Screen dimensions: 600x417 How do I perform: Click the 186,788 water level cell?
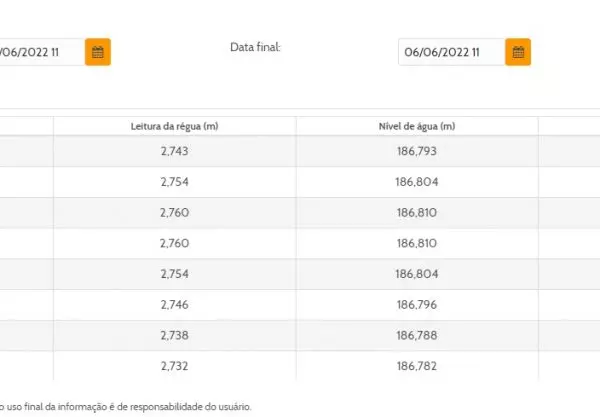(417, 335)
